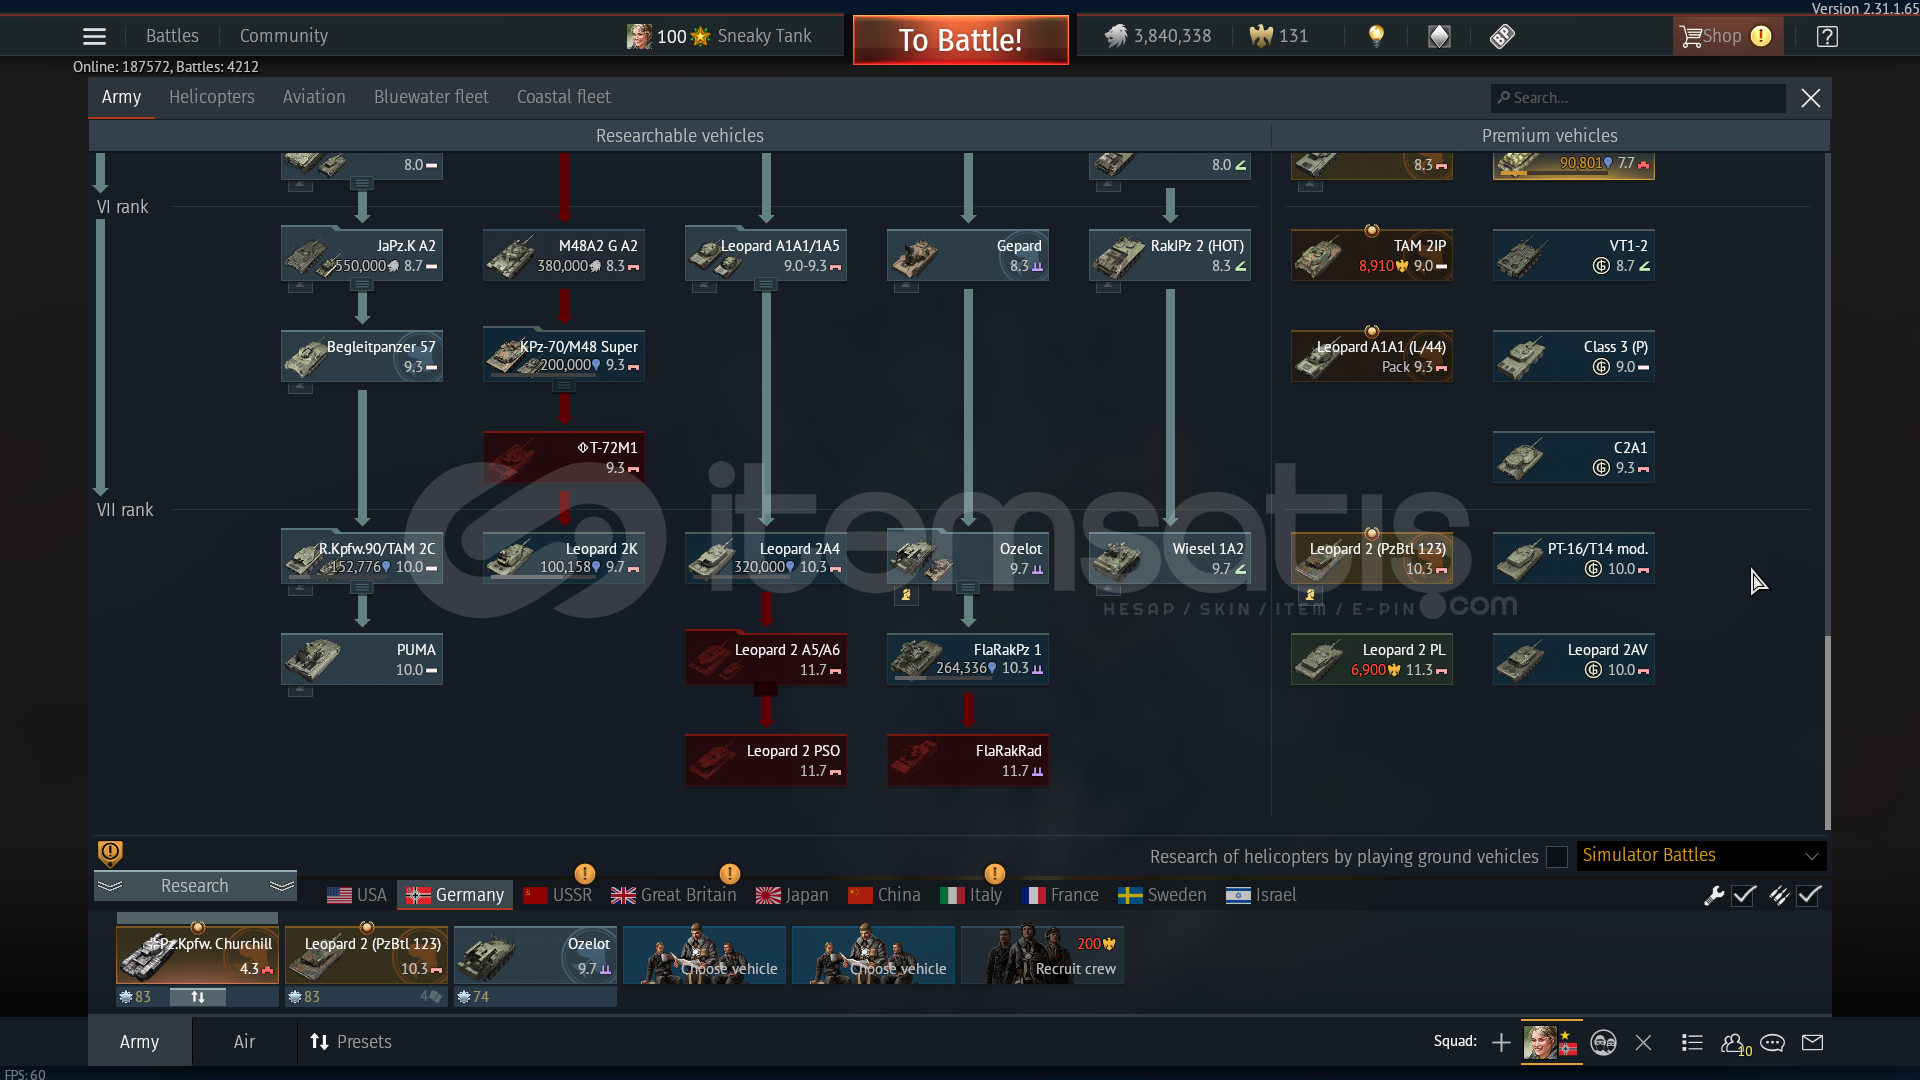
Task: Open the hamburger main menu
Action: pyautogui.click(x=94, y=36)
